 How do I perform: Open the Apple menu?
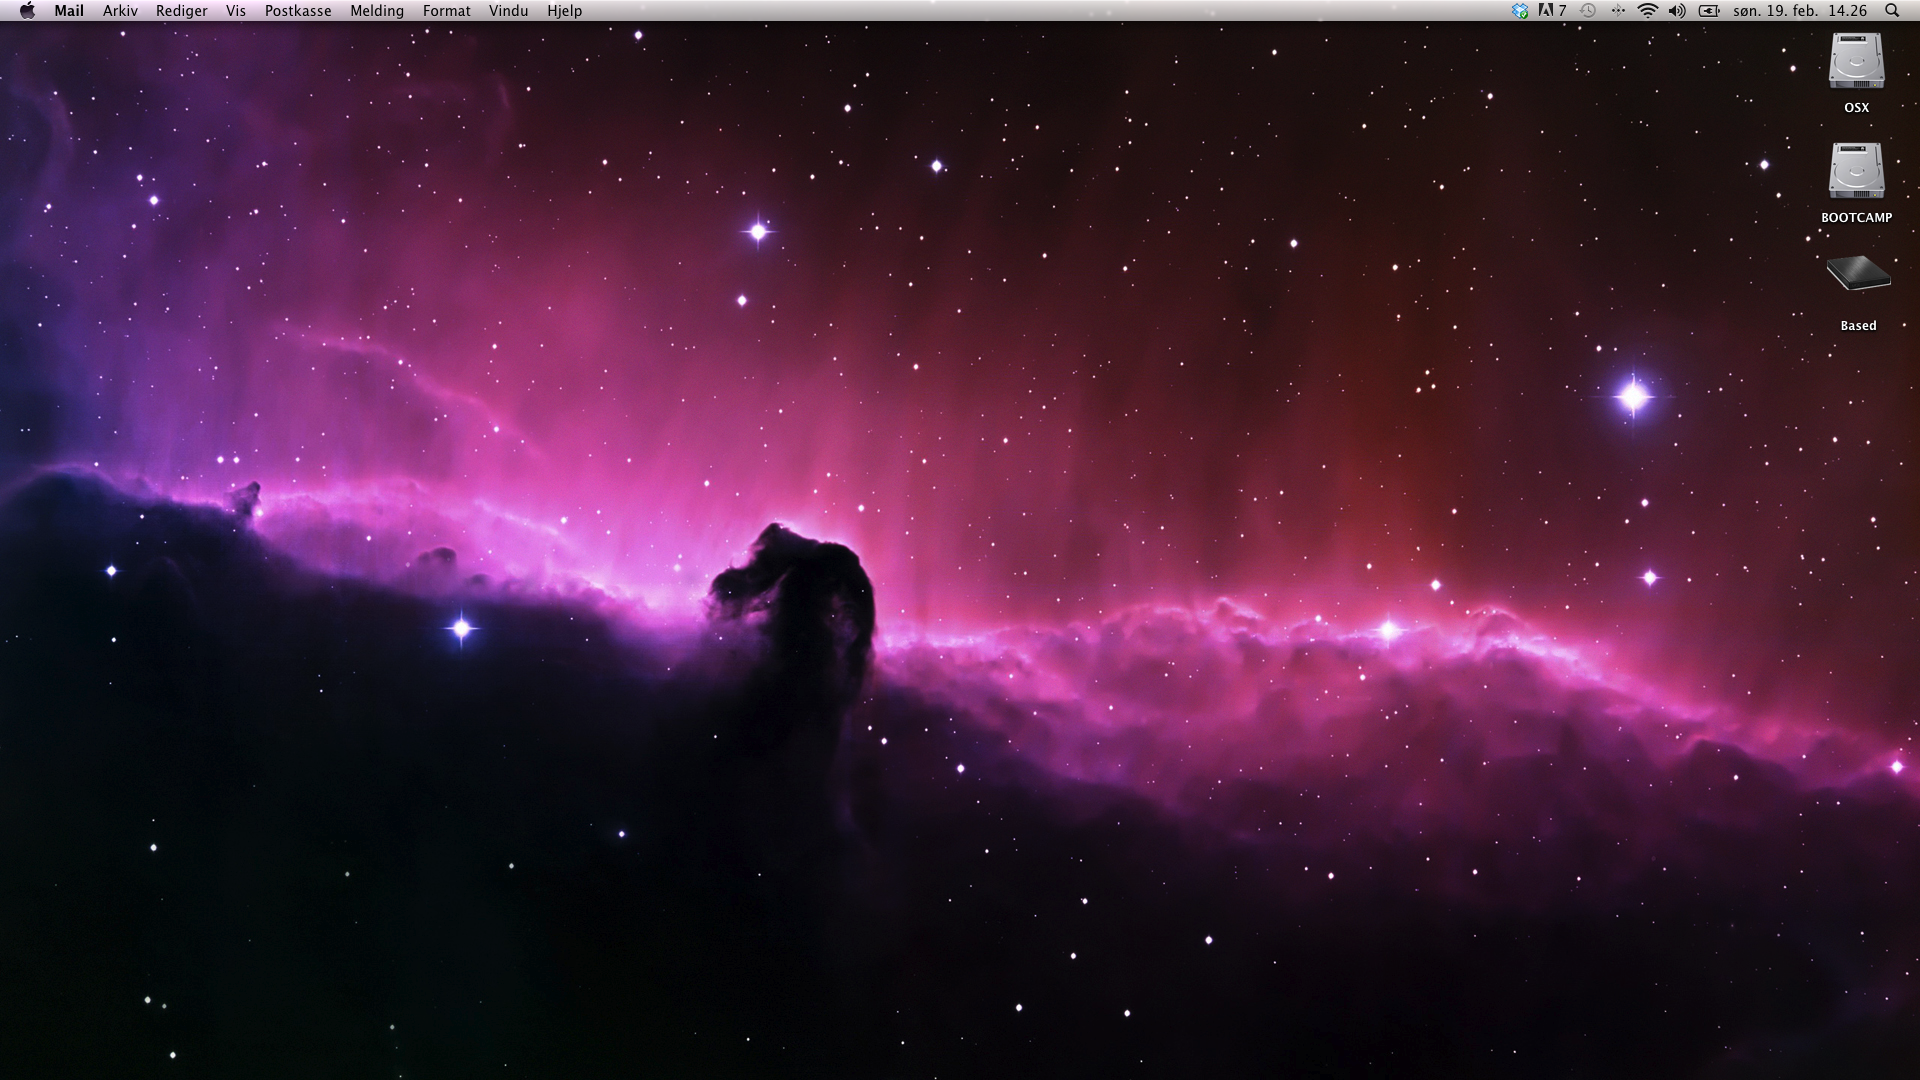pyautogui.click(x=27, y=11)
